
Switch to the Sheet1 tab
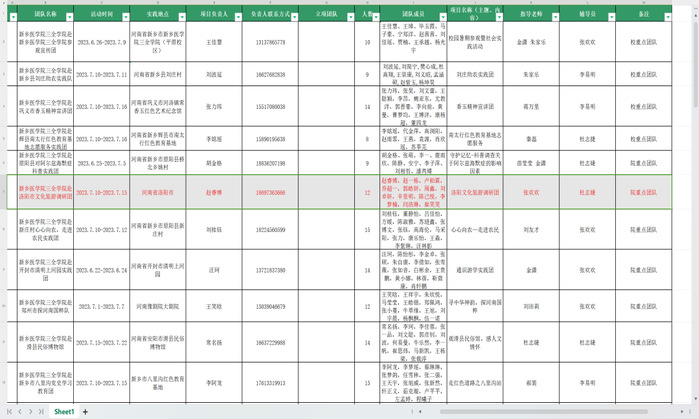point(64,412)
